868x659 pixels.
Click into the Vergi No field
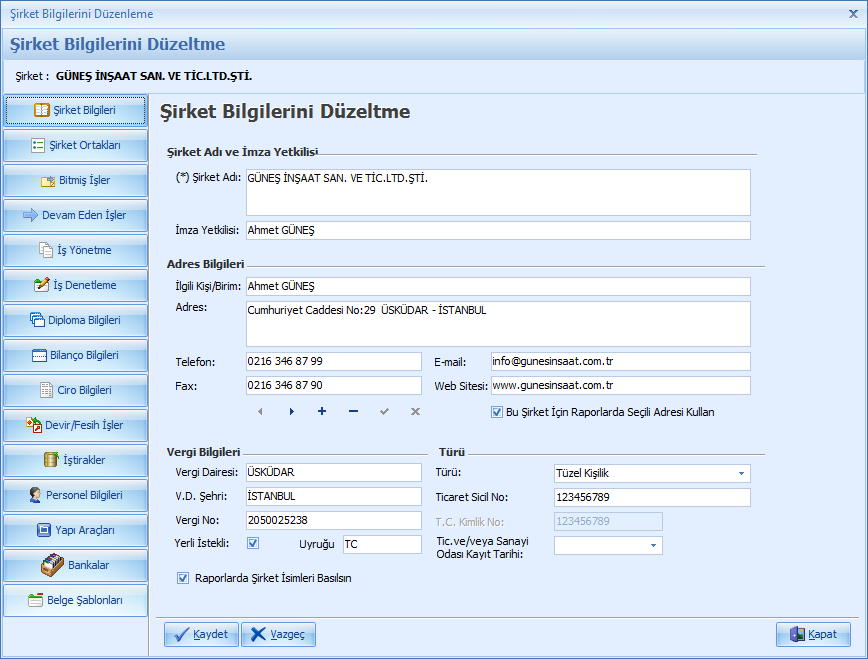click(333, 520)
